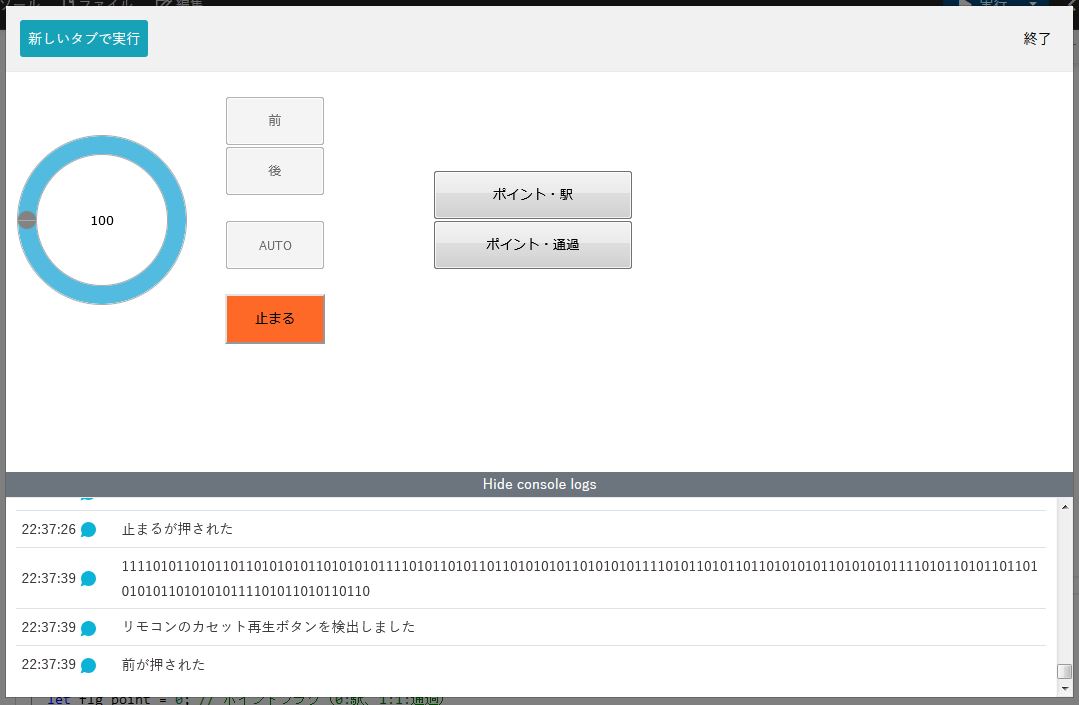Select the ポイント・通過 button
1079x705 pixels.
coord(532,245)
